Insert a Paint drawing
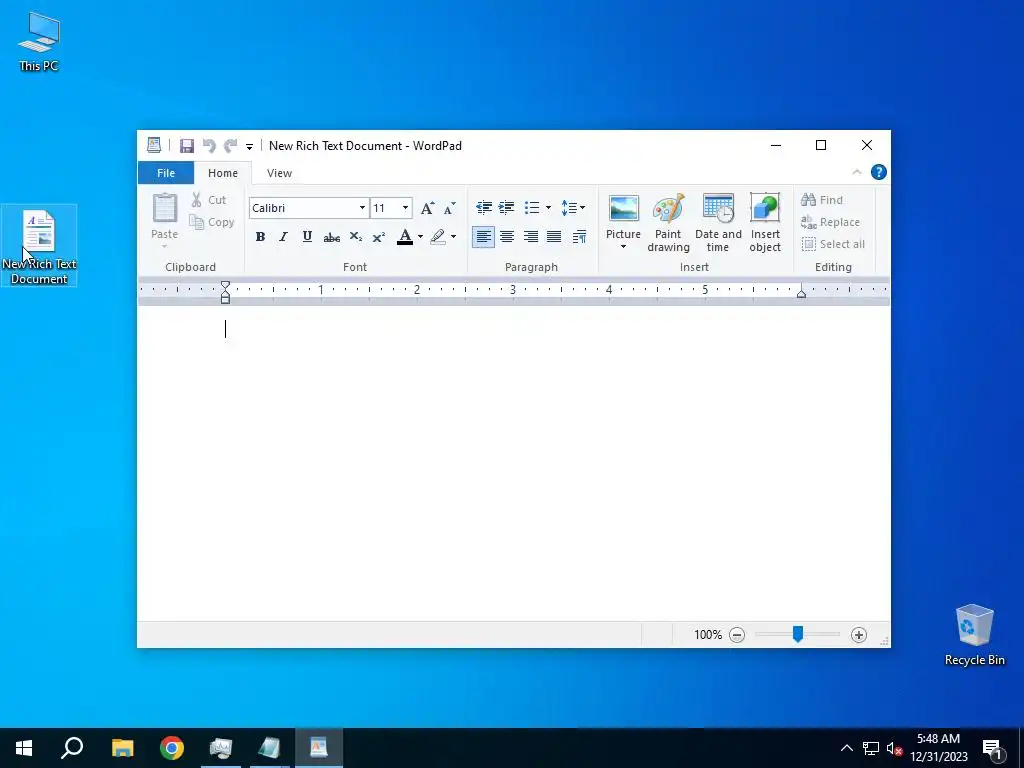Image resolution: width=1024 pixels, height=768 pixels. point(668,223)
